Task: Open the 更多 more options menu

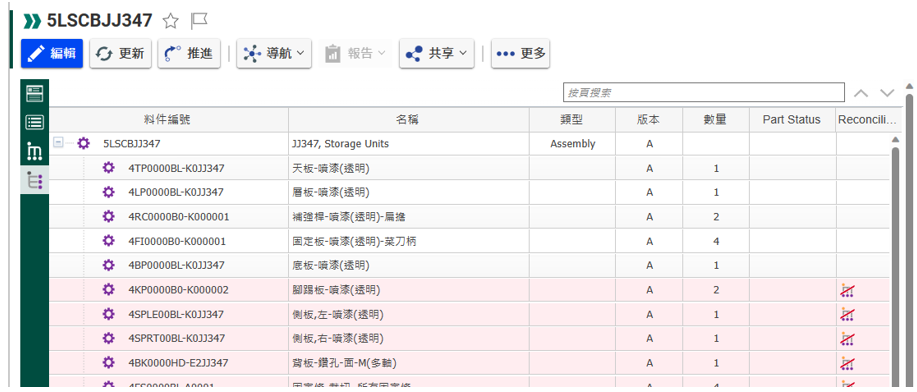Action: click(x=520, y=54)
